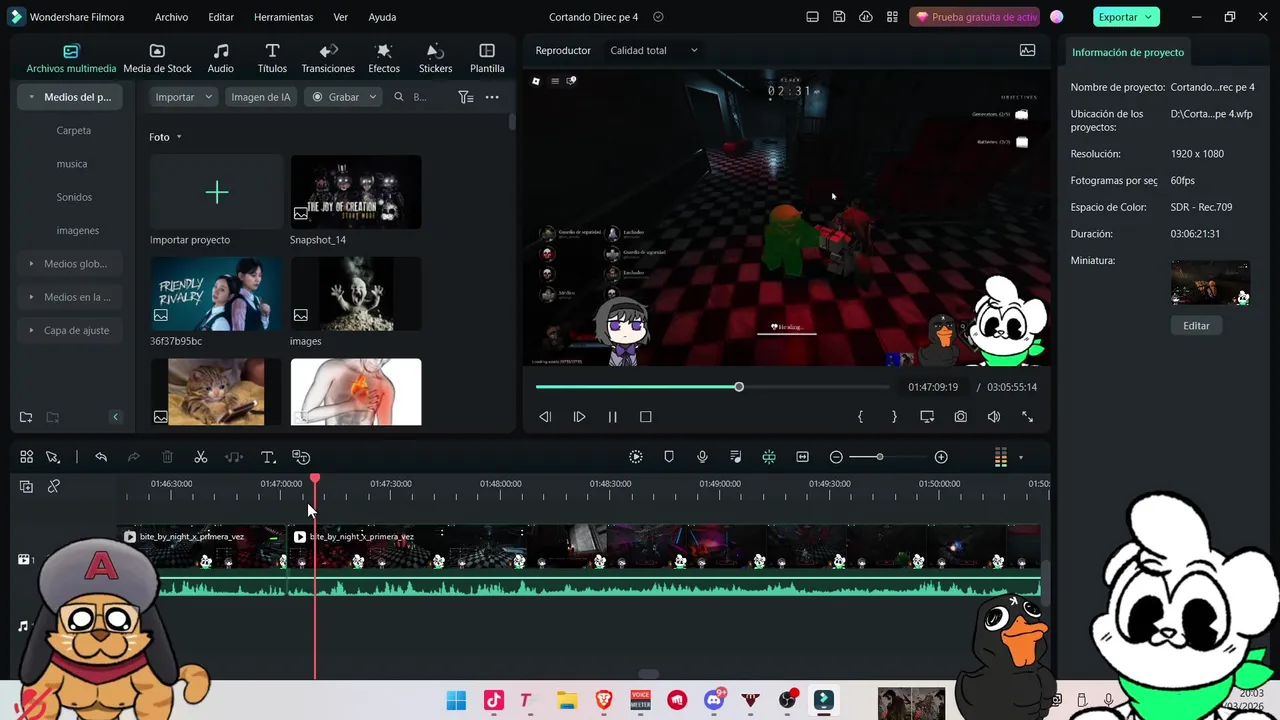Set the mark out point
The height and width of the screenshot is (720, 1280).
point(894,417)
